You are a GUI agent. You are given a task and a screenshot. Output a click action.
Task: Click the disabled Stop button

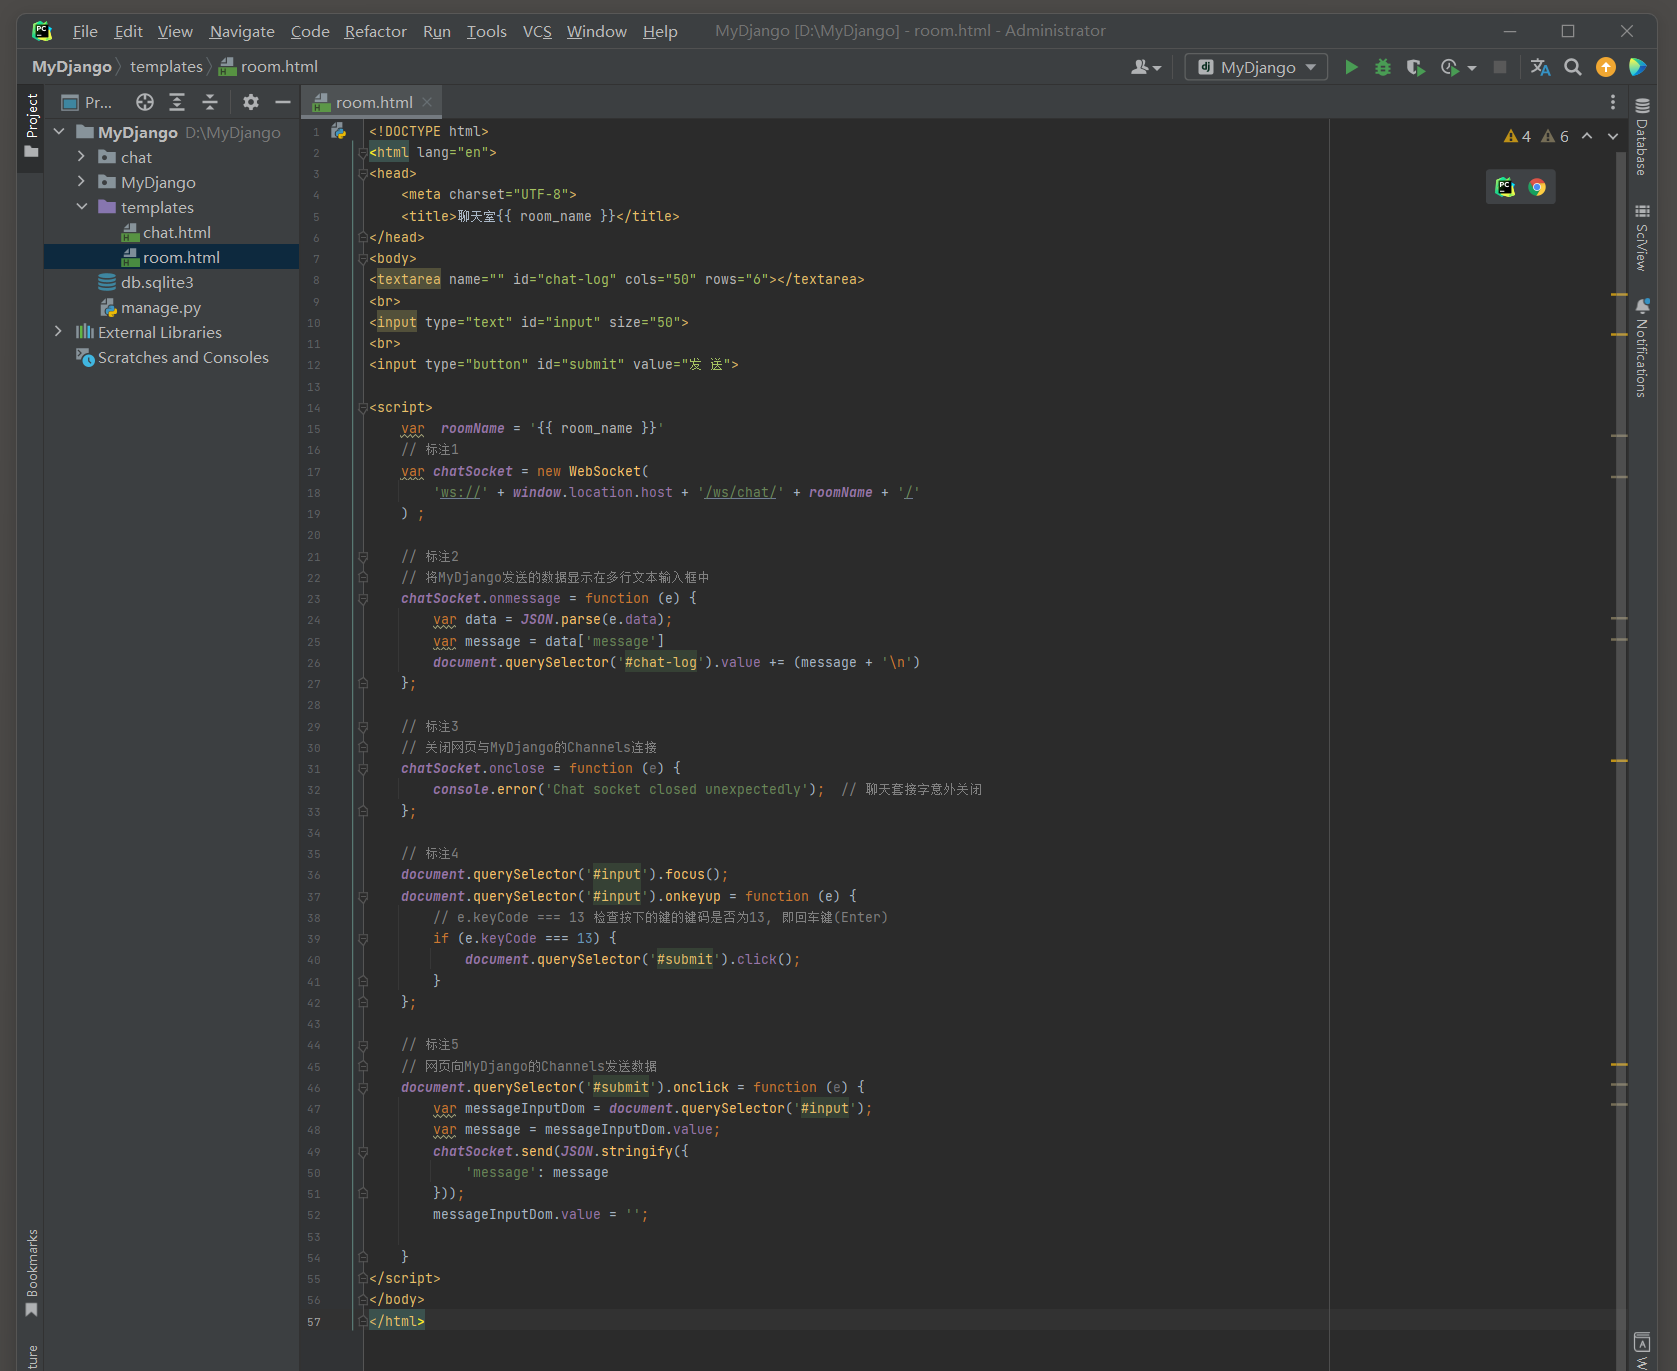pyautogui.click(x=1500, y=67)
